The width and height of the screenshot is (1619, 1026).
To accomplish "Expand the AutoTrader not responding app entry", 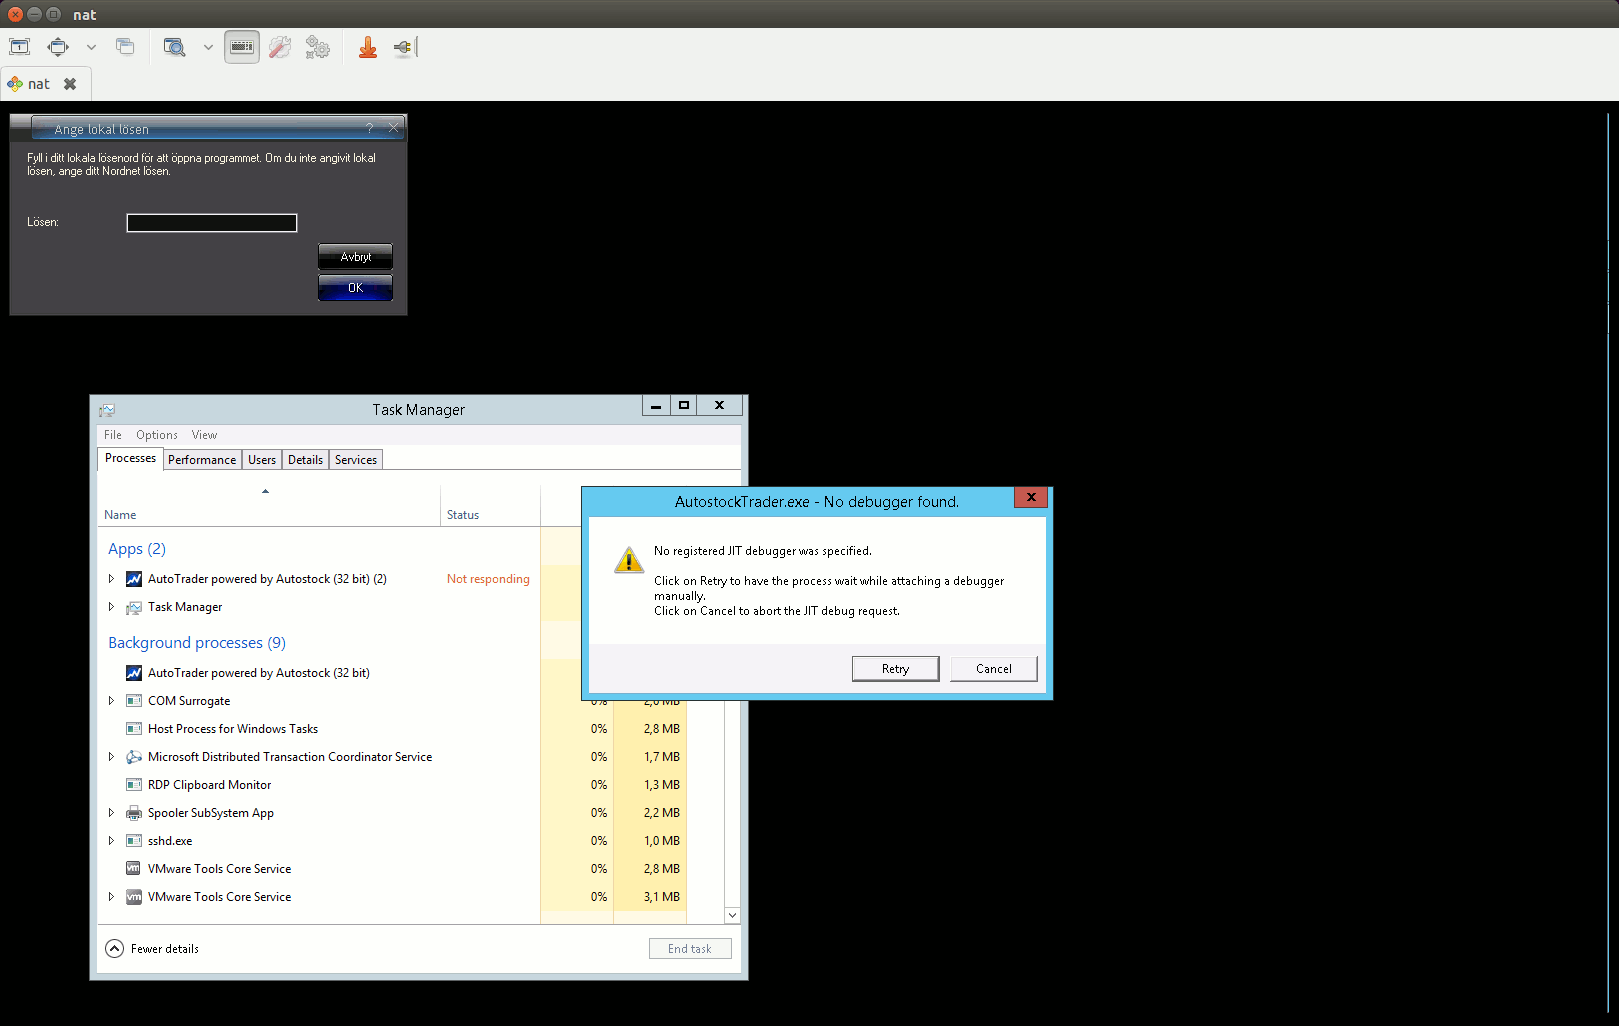I will (111, 579).
